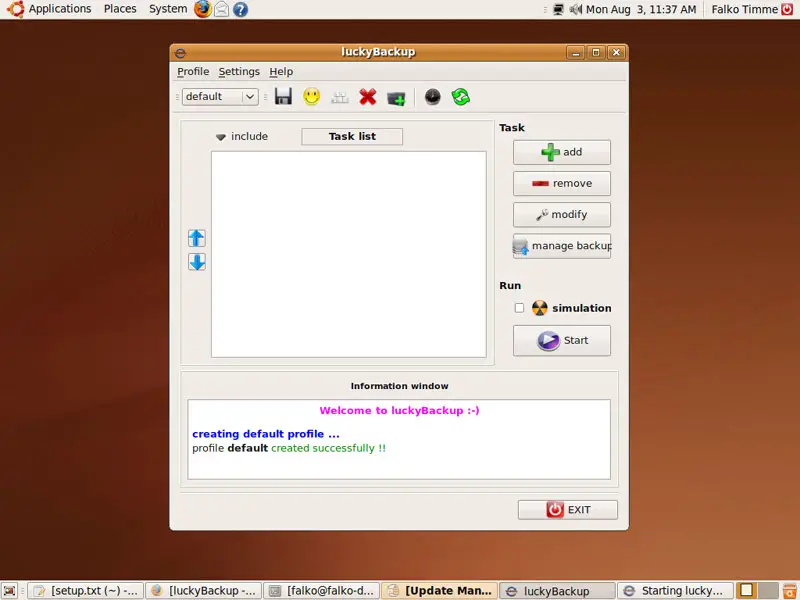Screen dimensions: 800x600
Task: Click the modify task button
Action: point(562,214)
